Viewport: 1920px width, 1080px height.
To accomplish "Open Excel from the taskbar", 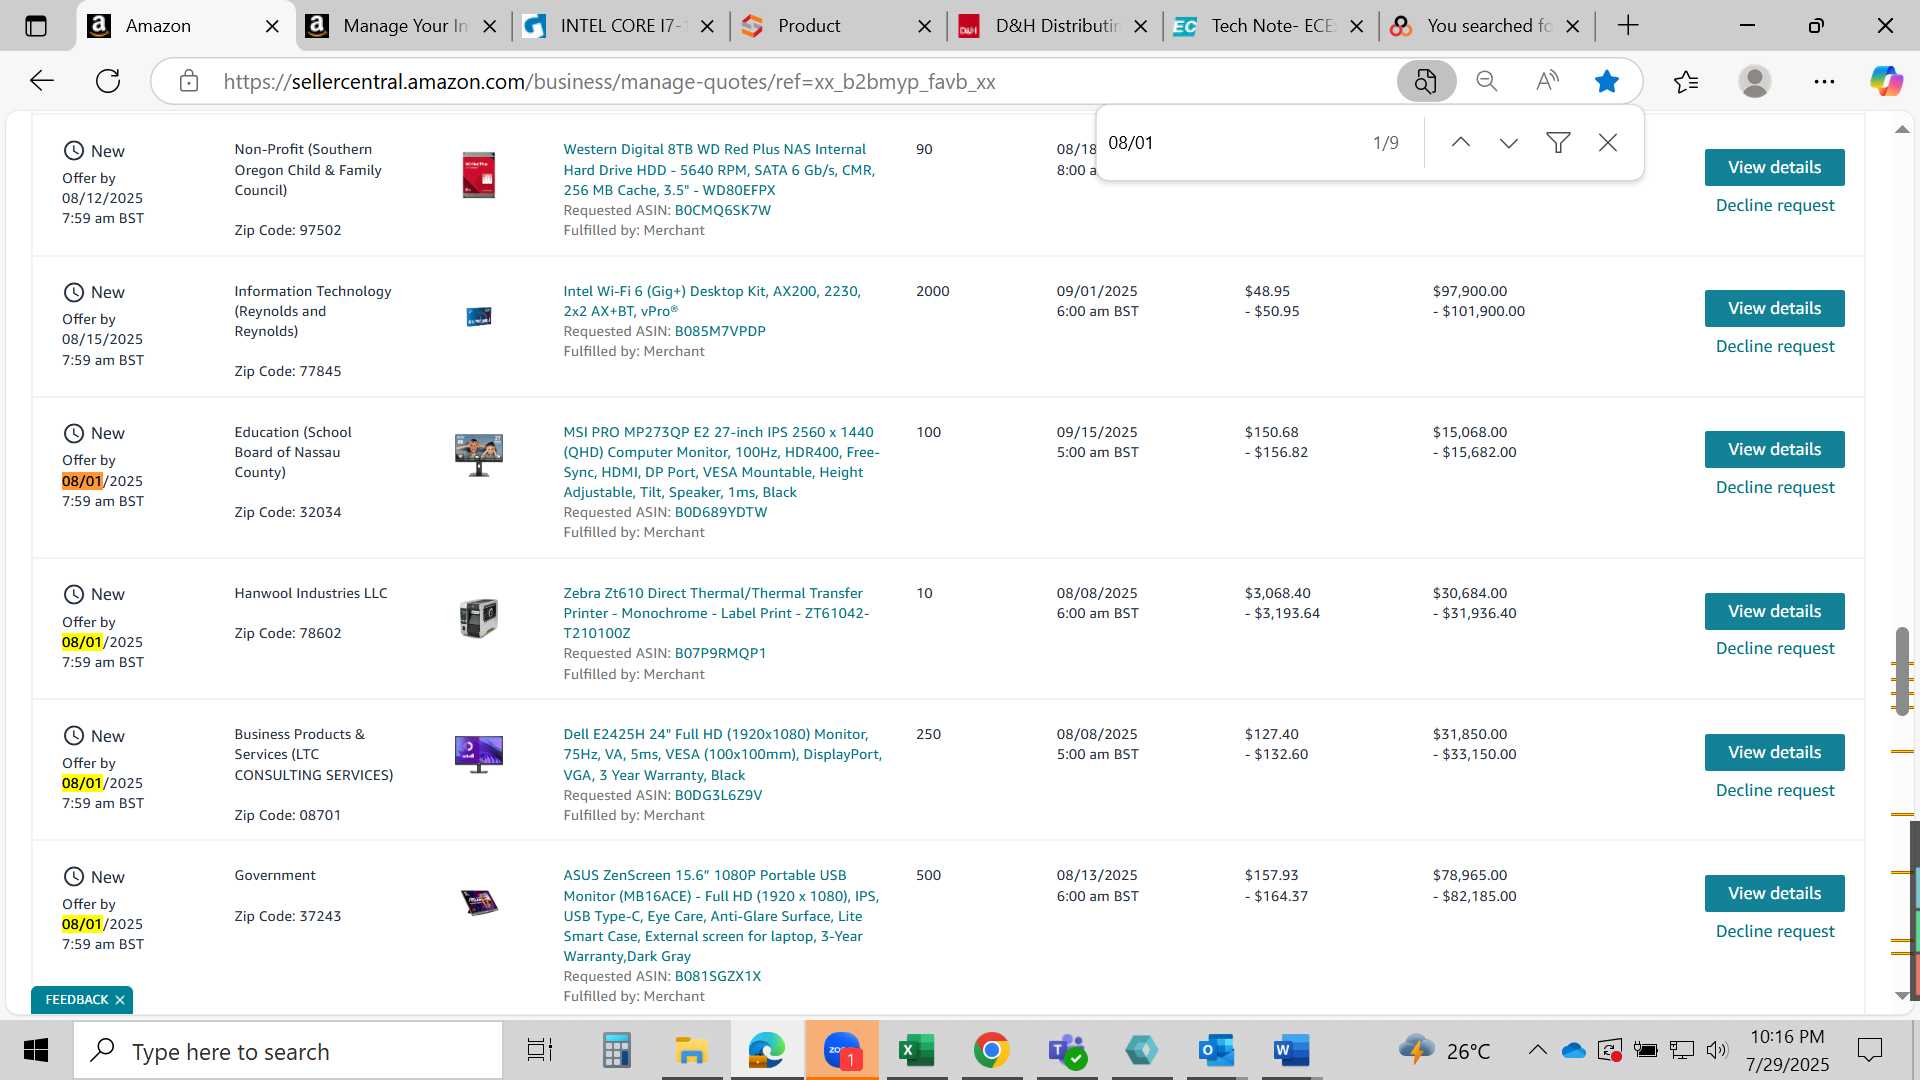I will [x=916, y=1050].
